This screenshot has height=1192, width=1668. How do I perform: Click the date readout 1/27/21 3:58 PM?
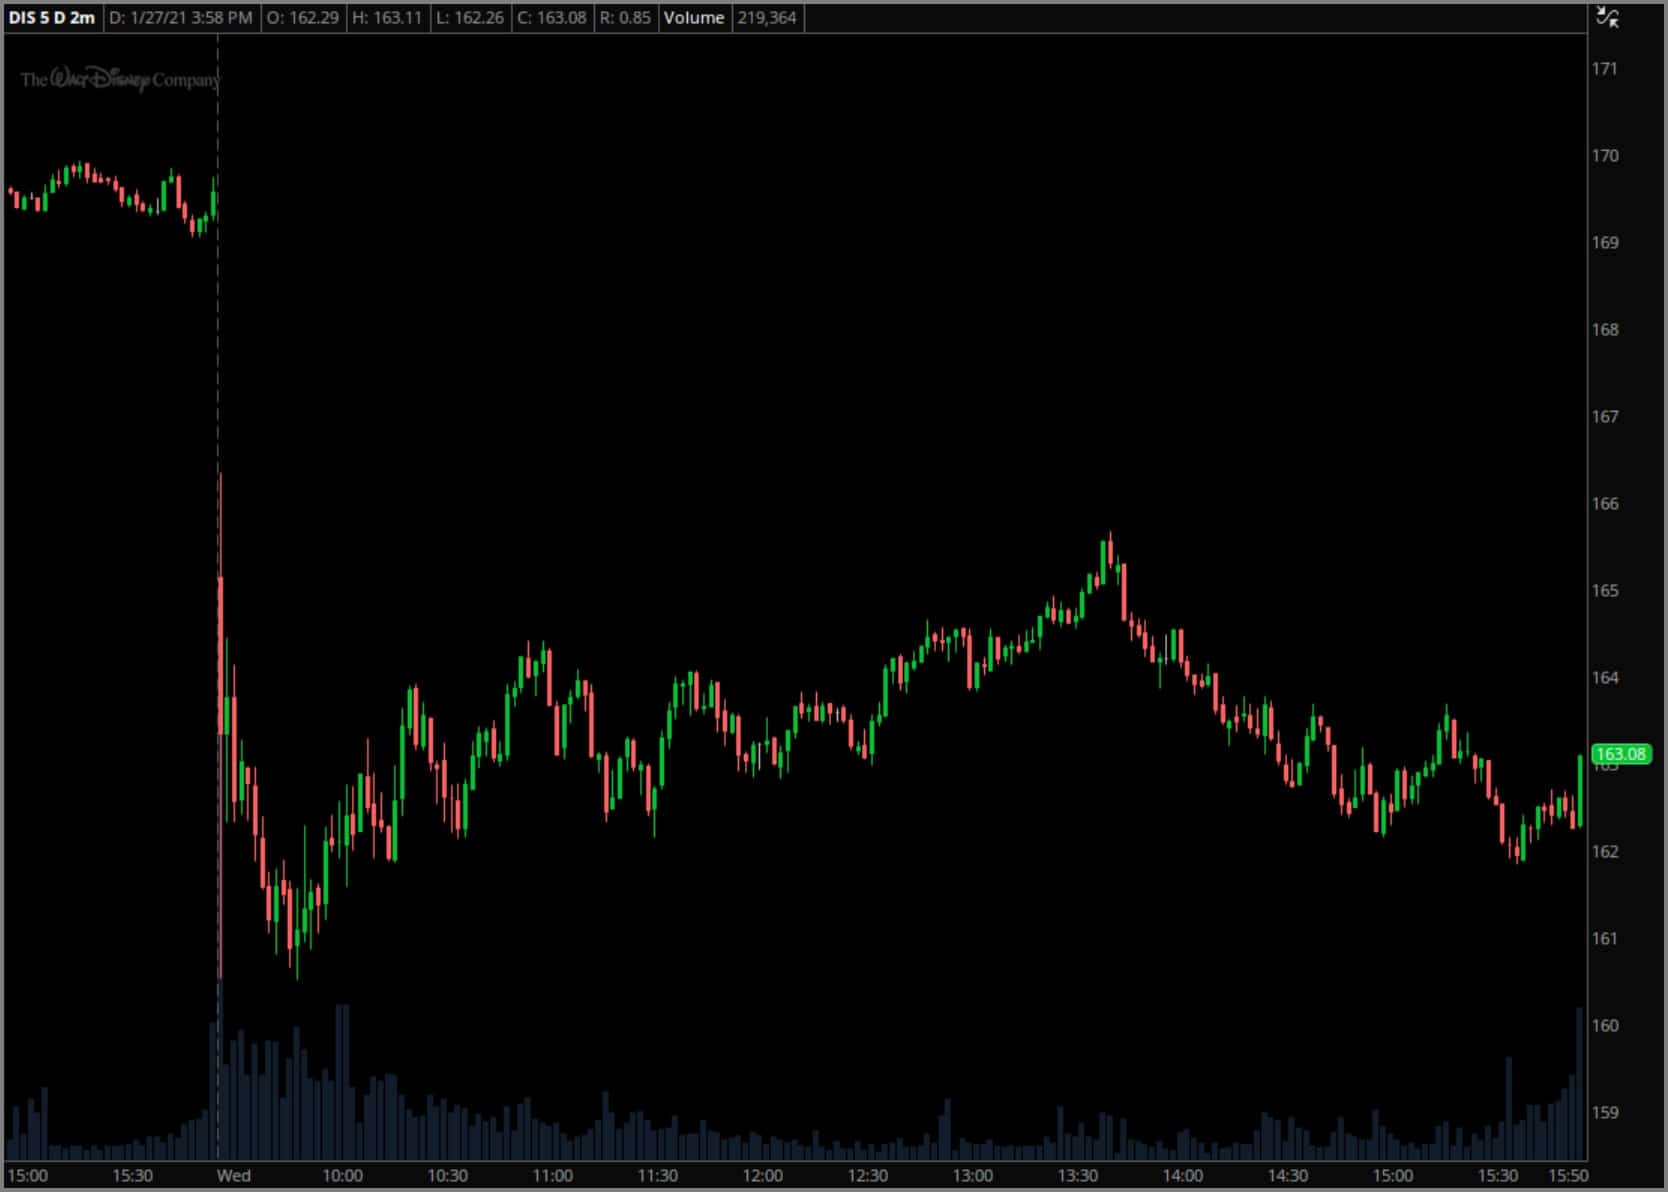click(x=180, y=18)
